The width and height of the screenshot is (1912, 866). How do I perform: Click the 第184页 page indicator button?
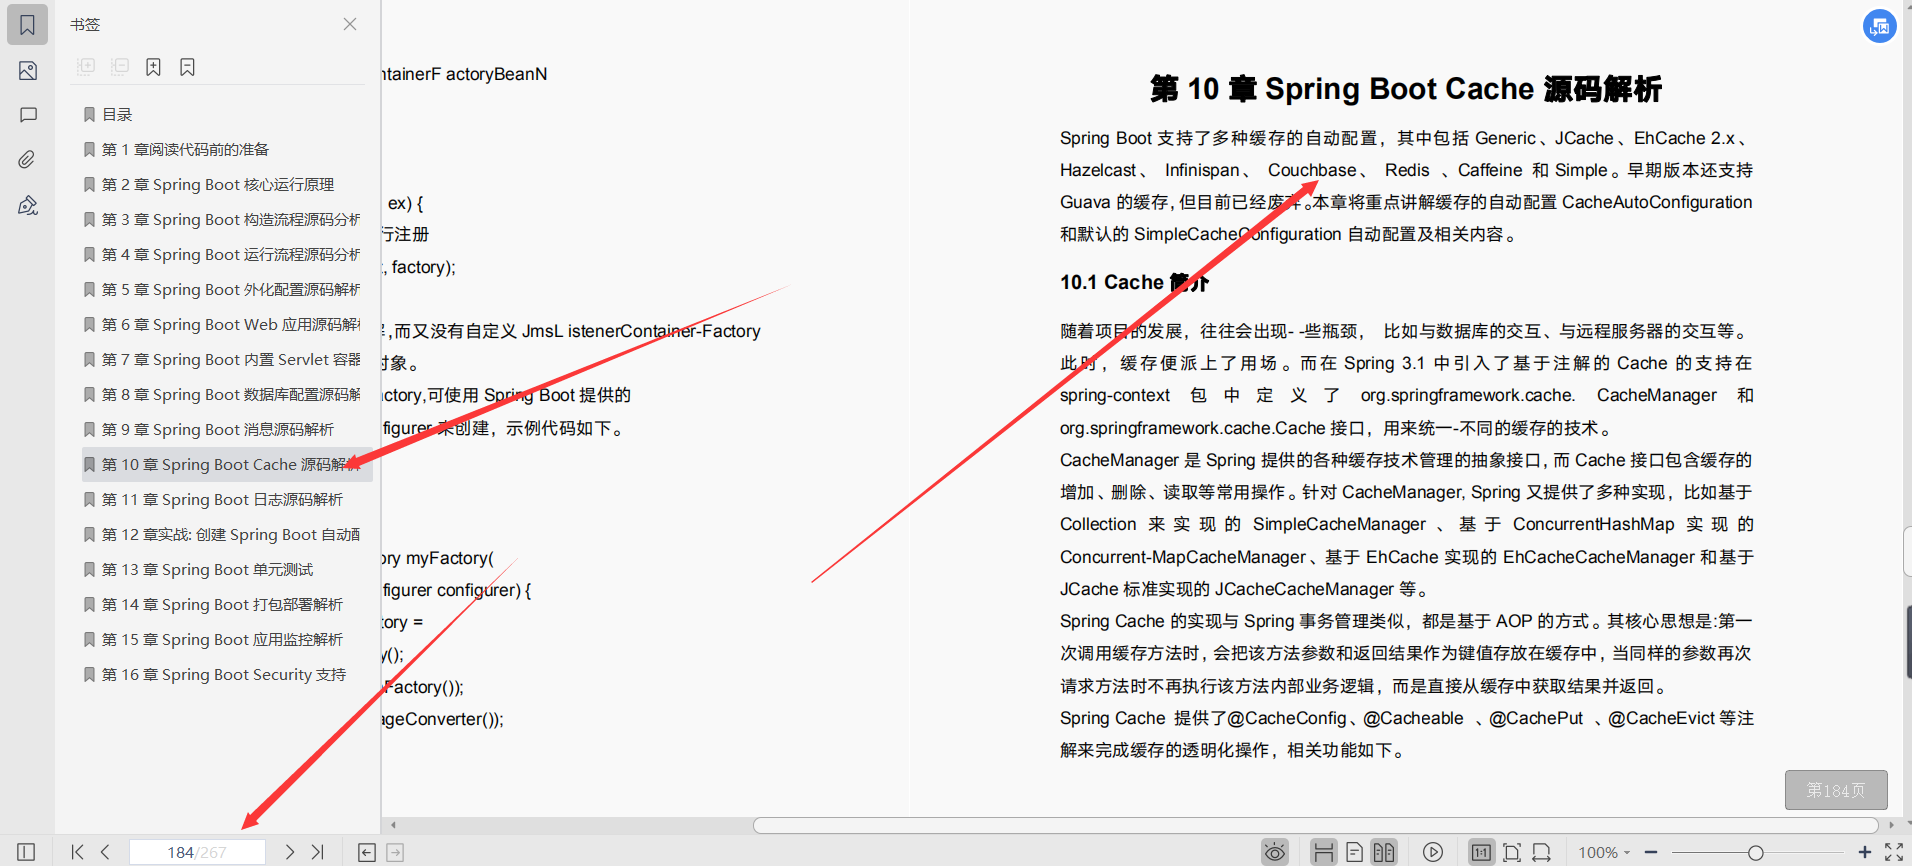(x=1836, y=790)
